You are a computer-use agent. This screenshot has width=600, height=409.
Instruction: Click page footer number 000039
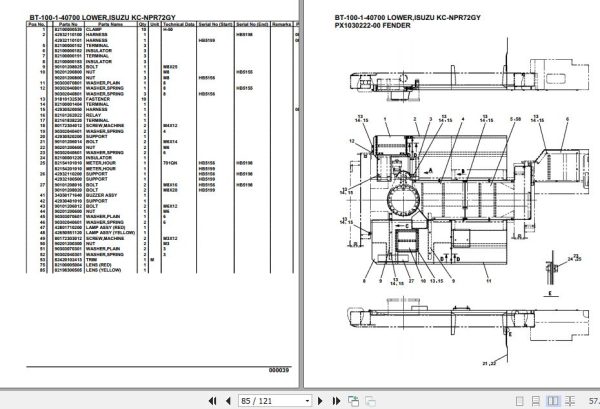click(279, 370)
